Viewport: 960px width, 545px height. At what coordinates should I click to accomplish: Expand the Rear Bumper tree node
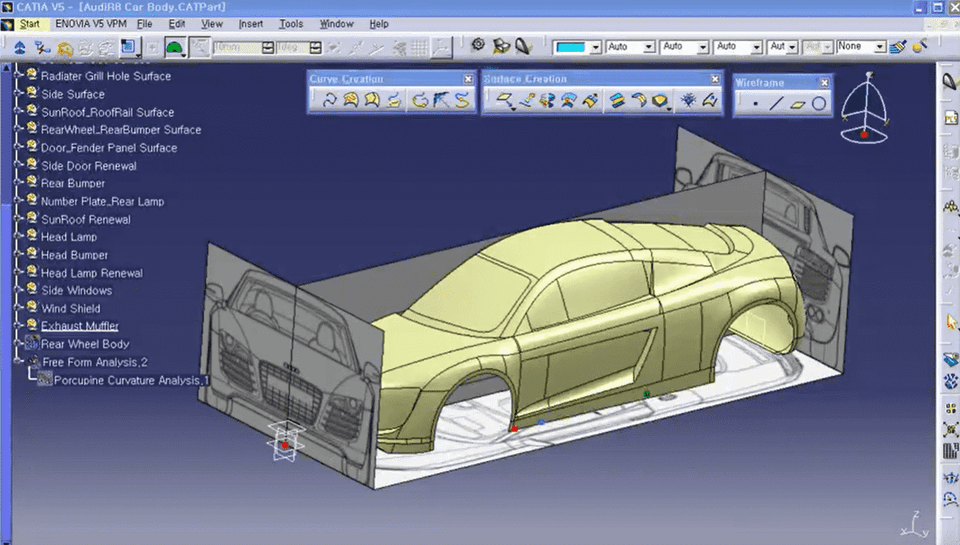[x=18, y=182]
